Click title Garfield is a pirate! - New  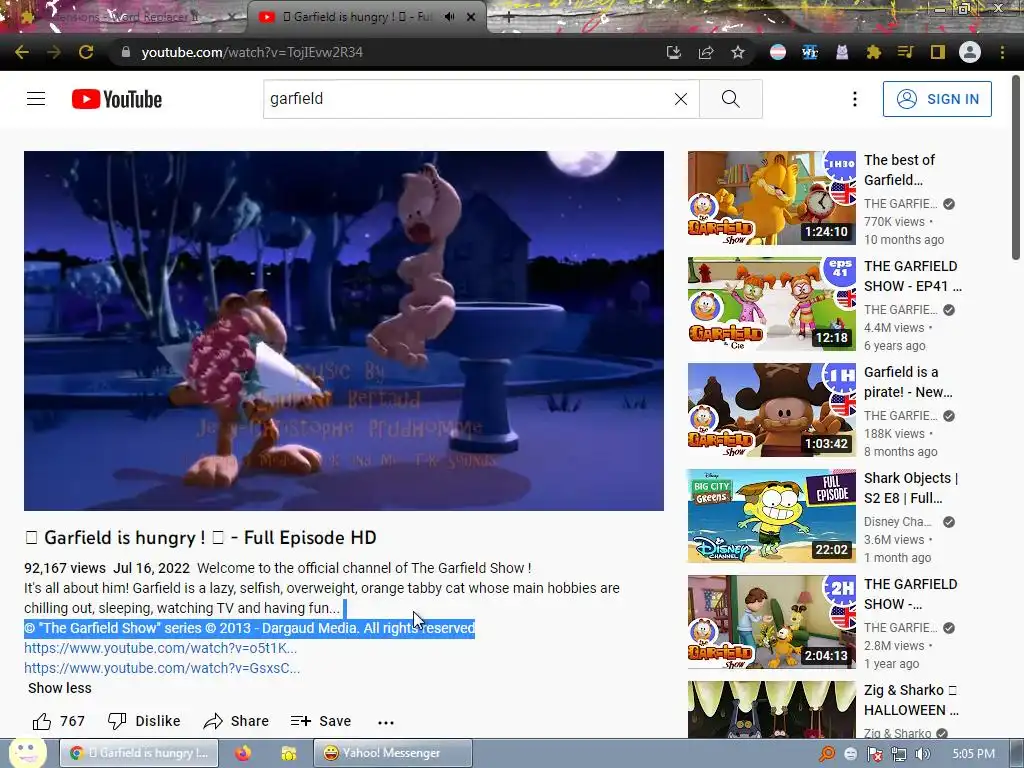[x=908, y=382]
